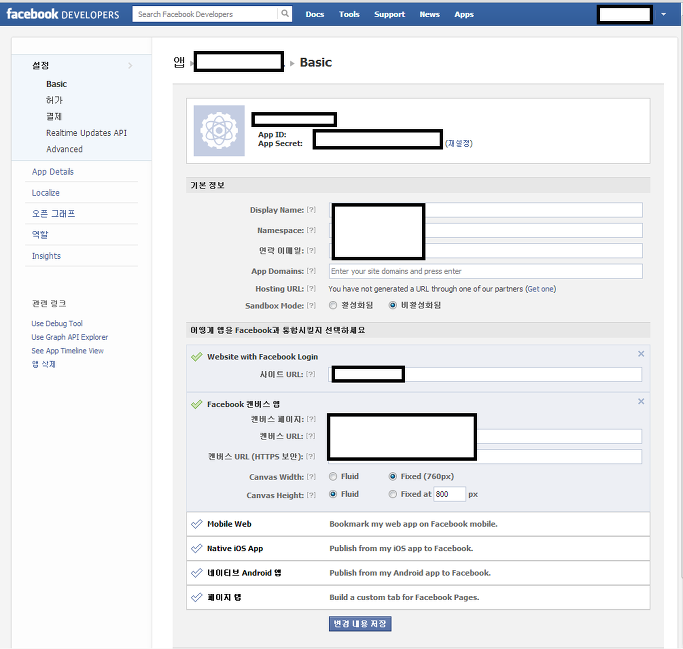Open help for Canvas Width
683x649 pixels.
point(311,477)
